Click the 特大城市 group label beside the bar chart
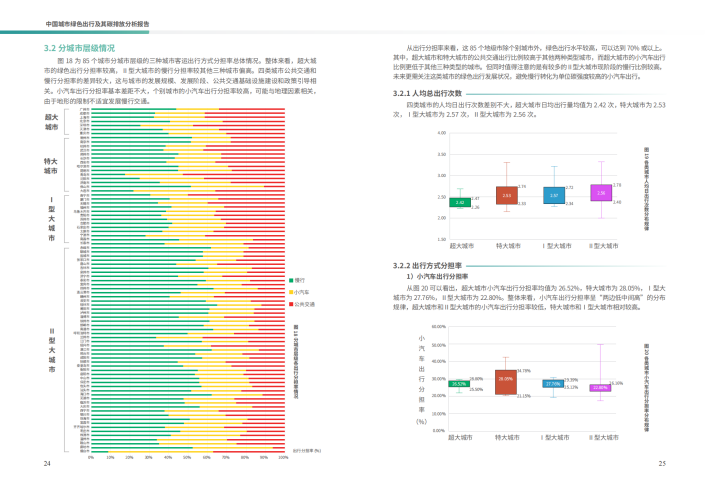710x504 pixels. pos(51,166)
